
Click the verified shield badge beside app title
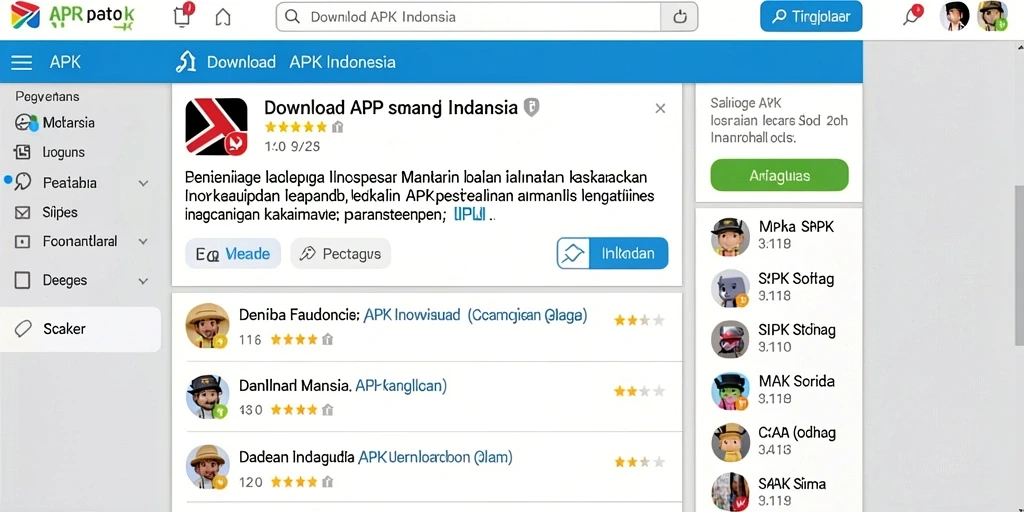click(532, 108)
